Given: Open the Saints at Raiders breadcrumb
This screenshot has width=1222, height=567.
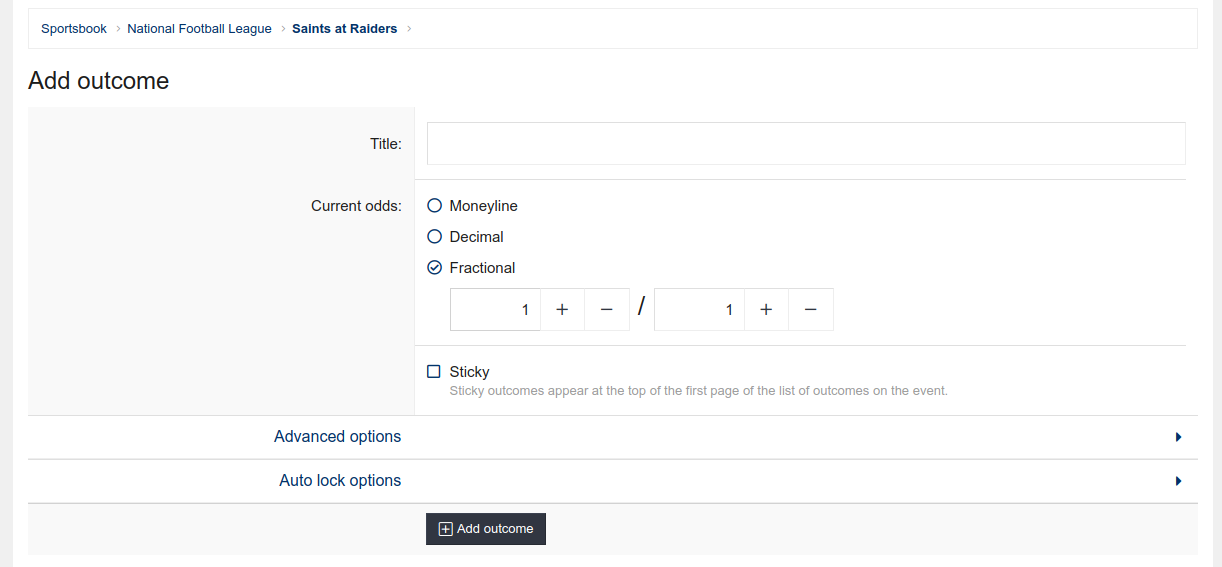Looking at the screenshot, I should (x=344, y=29).
